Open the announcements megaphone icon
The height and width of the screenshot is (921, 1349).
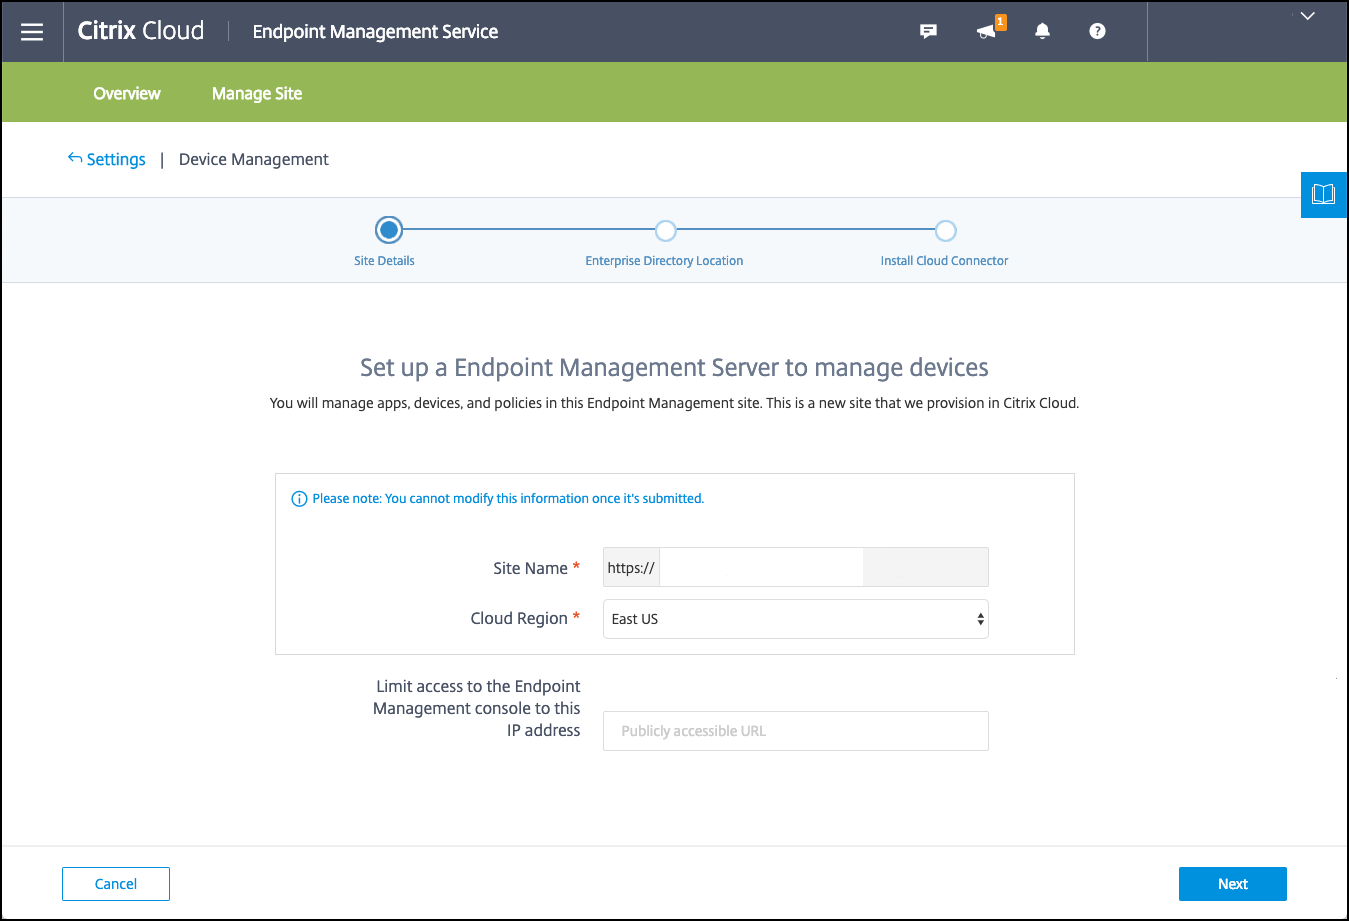pos(987,32)
